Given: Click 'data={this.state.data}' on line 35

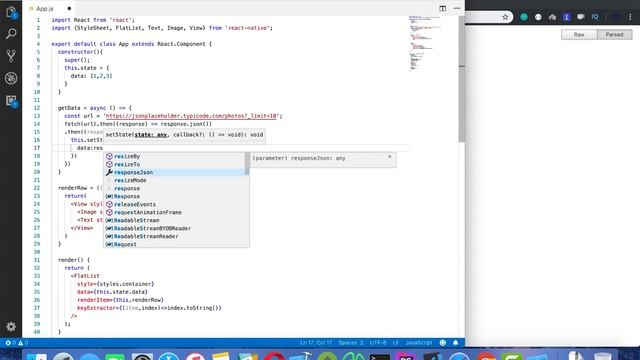Looking at the screenshot, I should tap(112, 292).
